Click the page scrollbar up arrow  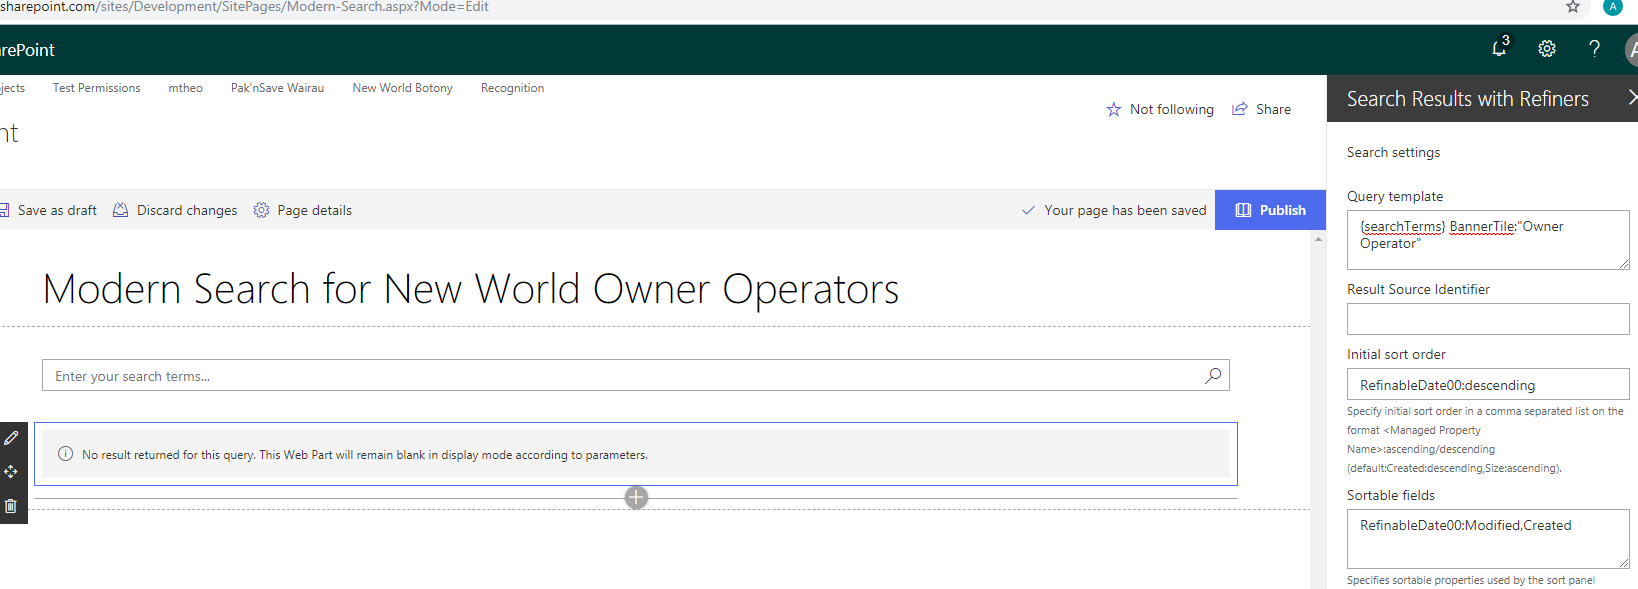tap(1318, 239)
